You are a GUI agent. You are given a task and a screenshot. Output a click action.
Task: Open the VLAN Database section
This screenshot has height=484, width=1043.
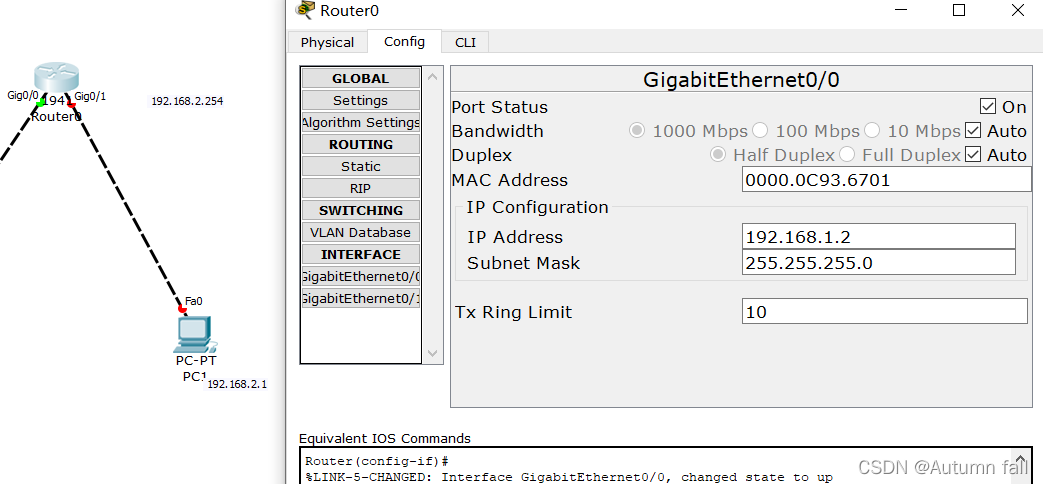click(360, 232)
